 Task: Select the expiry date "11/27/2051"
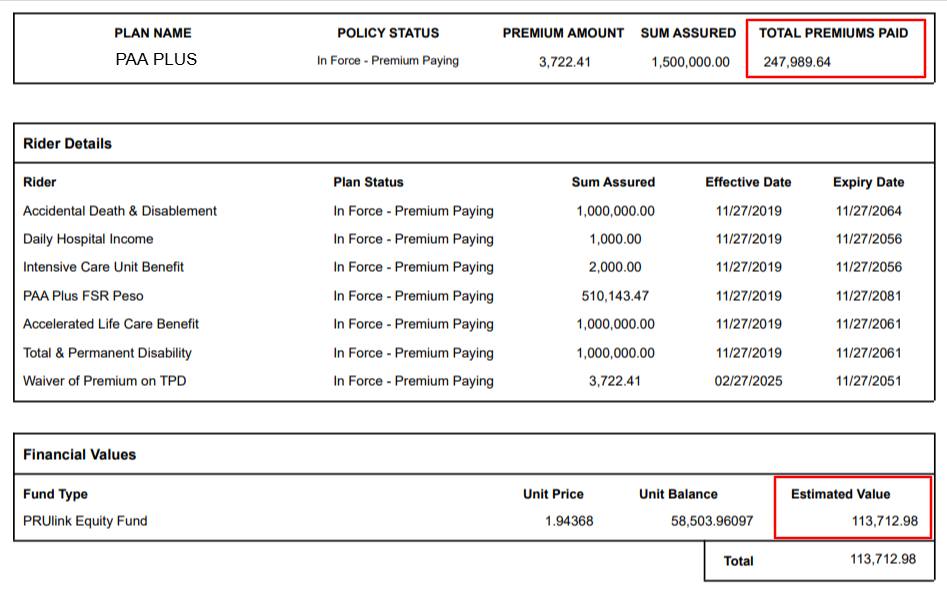(868, 381)
